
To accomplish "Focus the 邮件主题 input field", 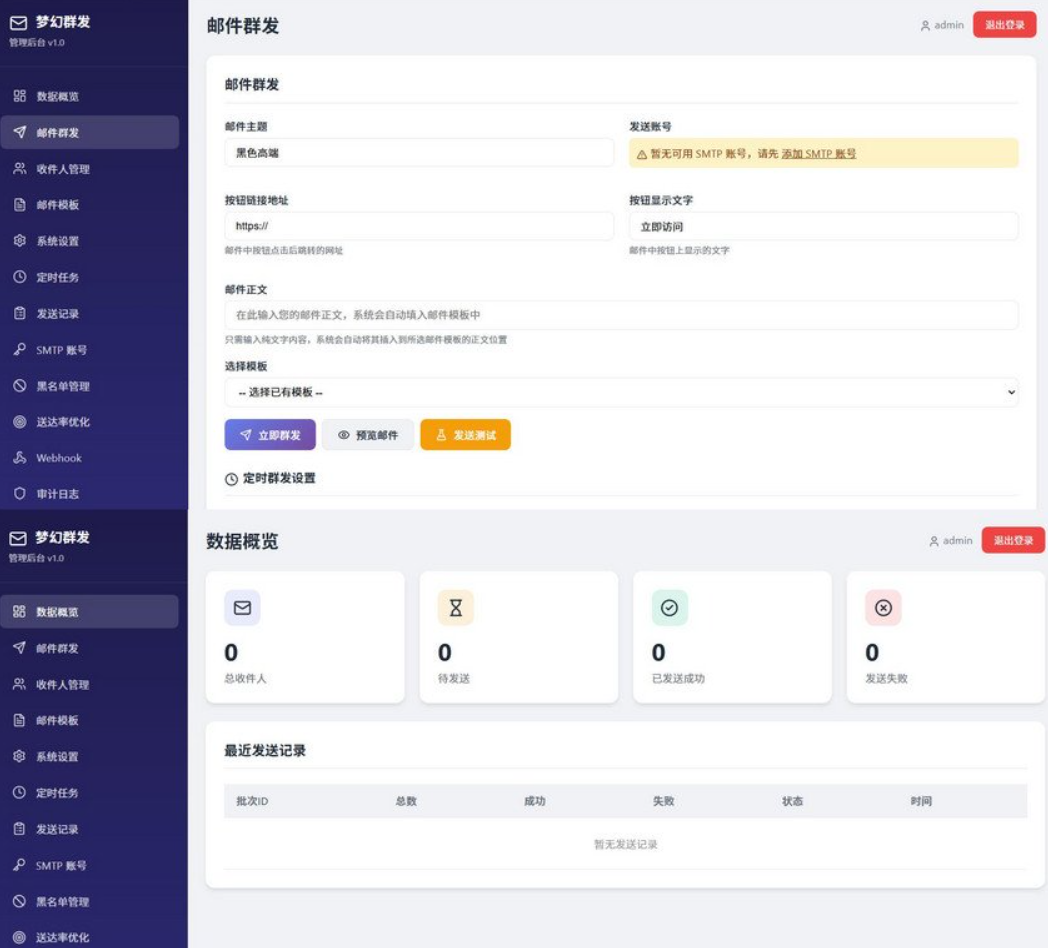I will tap(419, 152).
